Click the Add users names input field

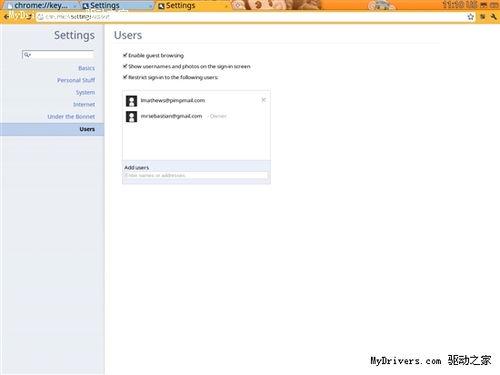coord(196,175)
